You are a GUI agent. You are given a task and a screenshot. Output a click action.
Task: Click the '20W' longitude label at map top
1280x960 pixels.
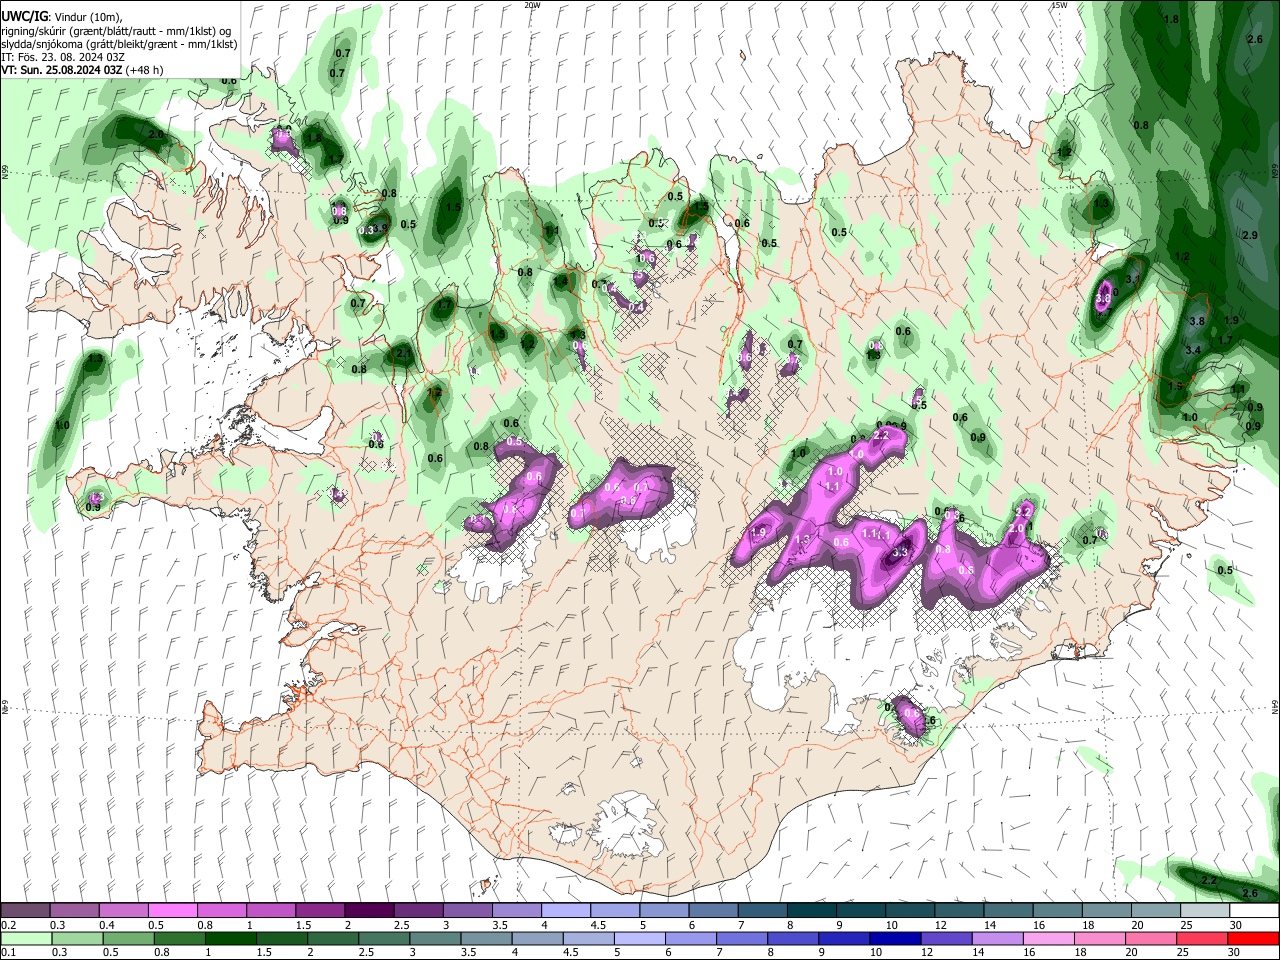[532, 5]
